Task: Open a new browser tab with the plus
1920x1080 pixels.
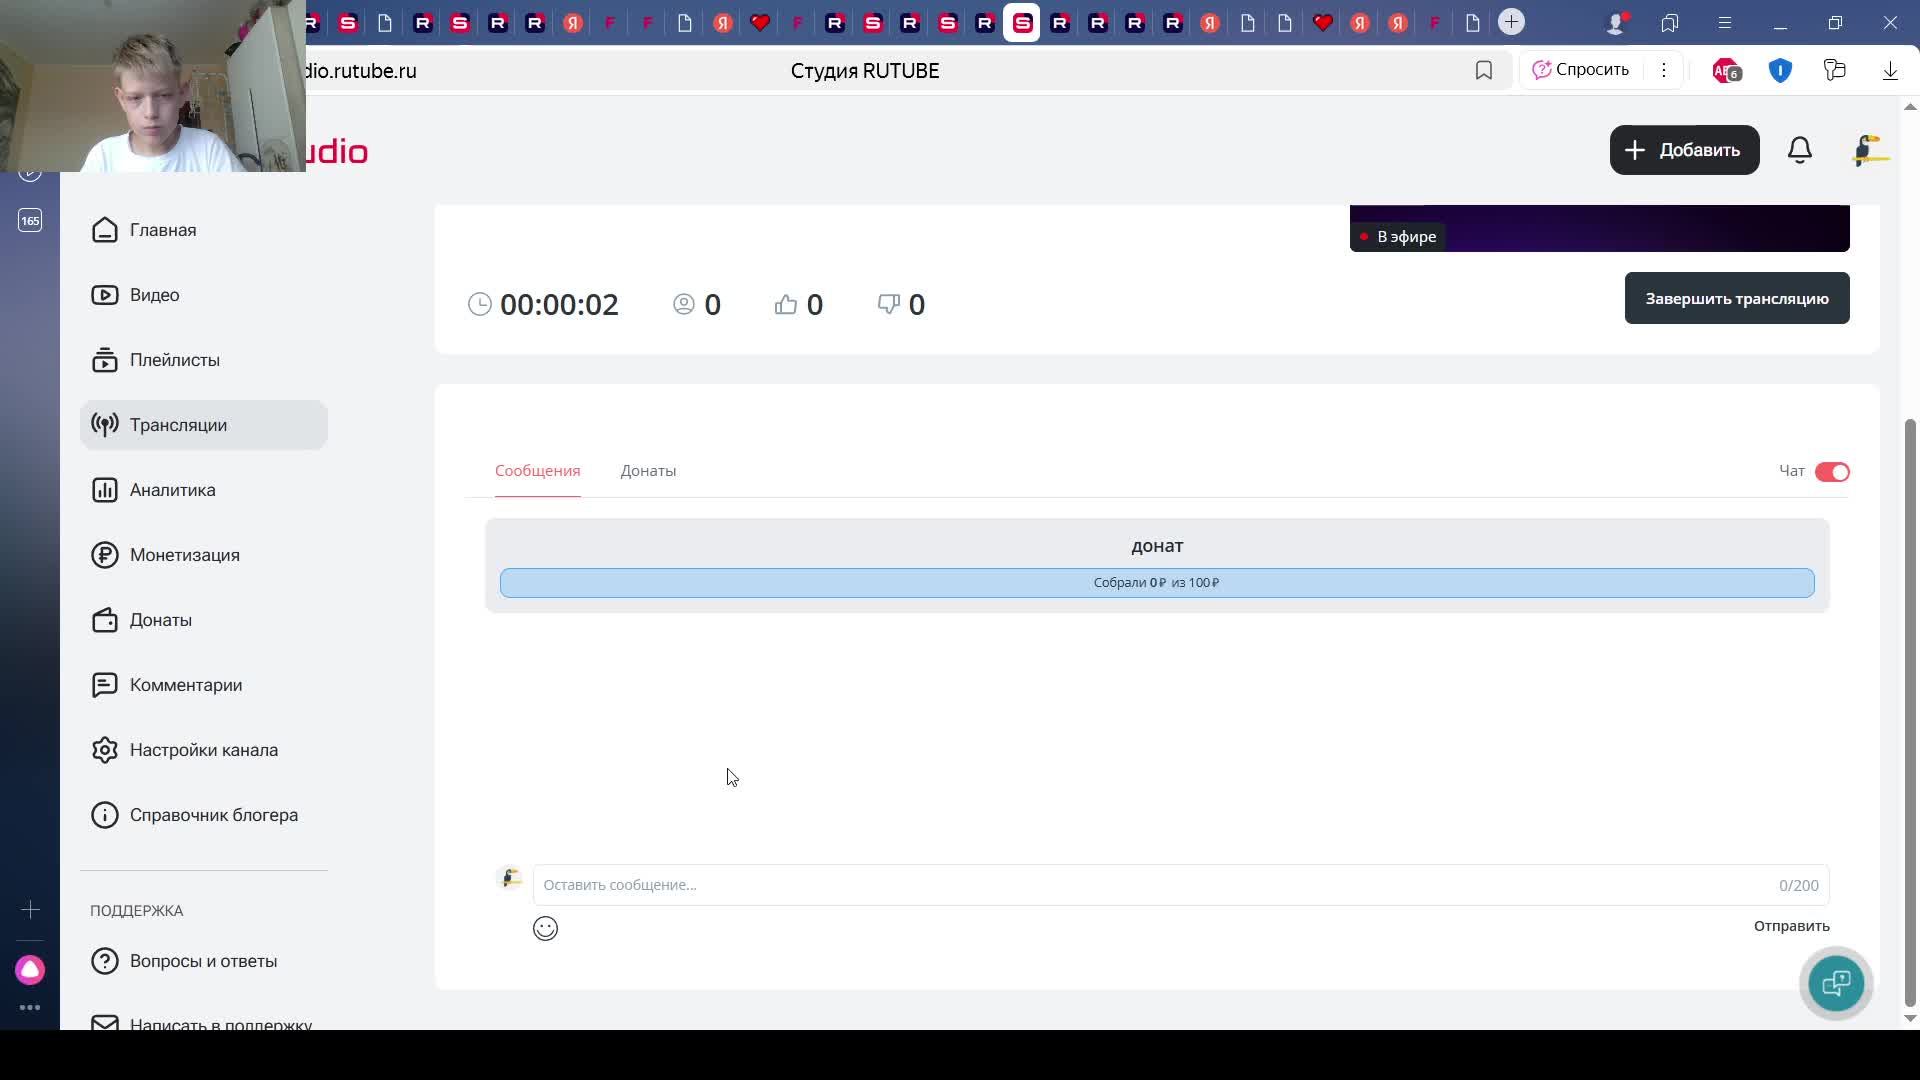Action: coord(1511,22)
